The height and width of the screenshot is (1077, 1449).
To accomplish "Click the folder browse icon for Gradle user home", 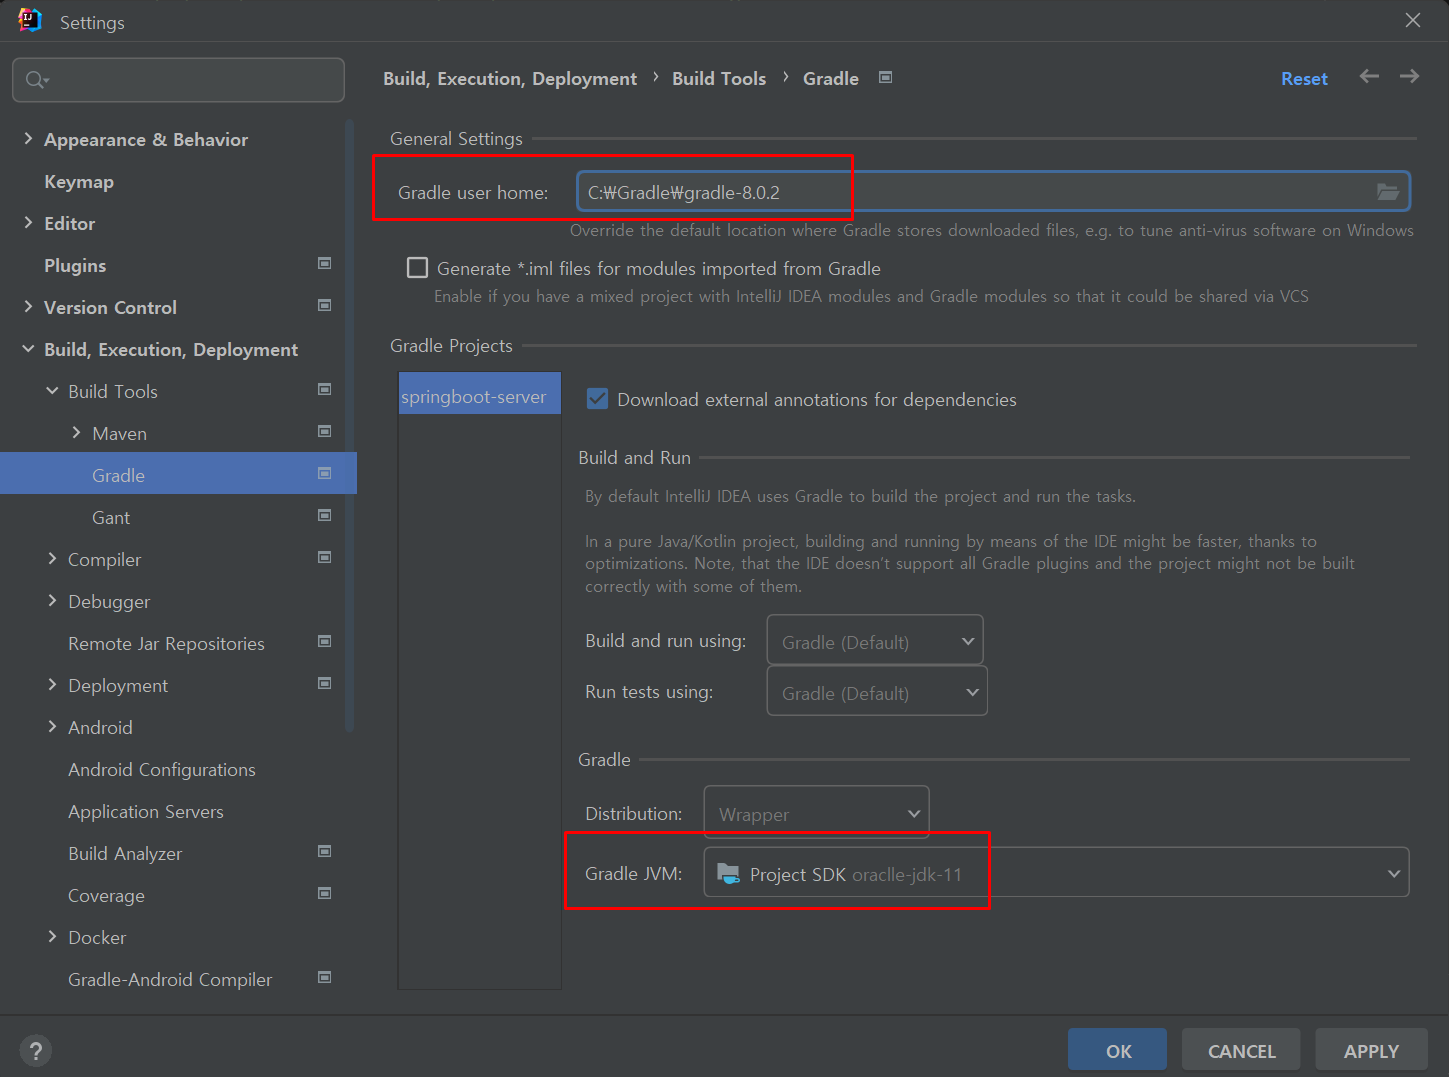I will coord(1388,192).
